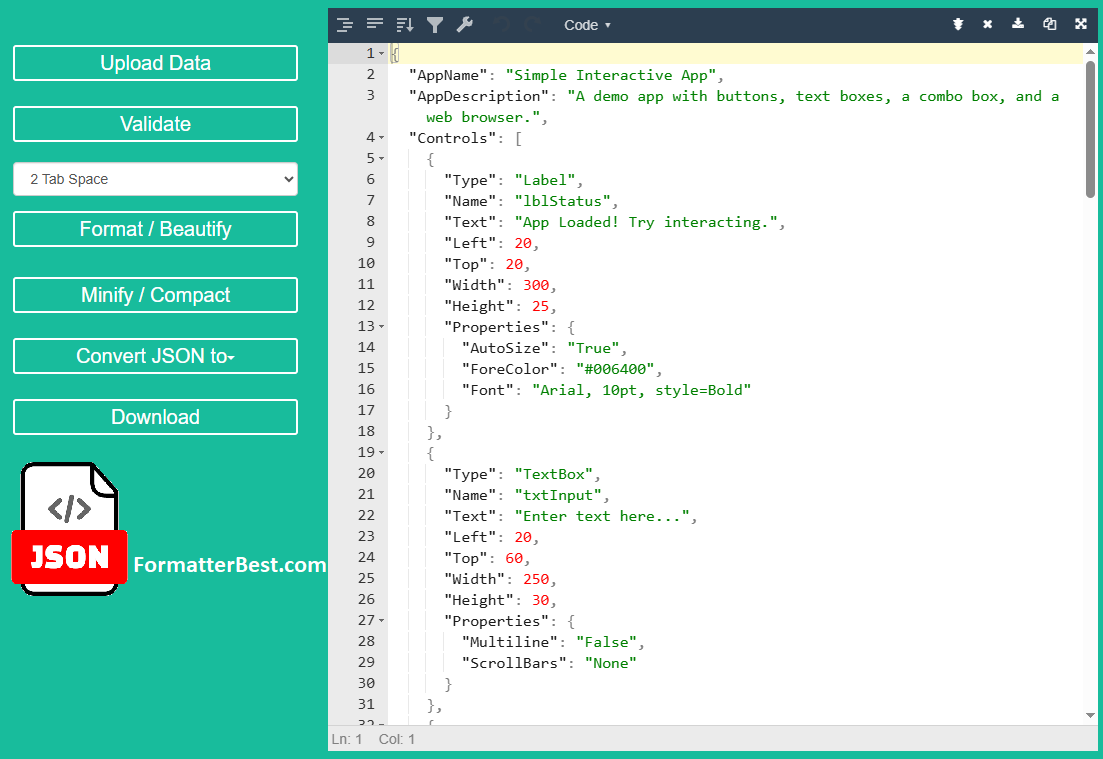1103x759 pixels.
Task: Click the sort contents icon
Action: coord(405,25)
